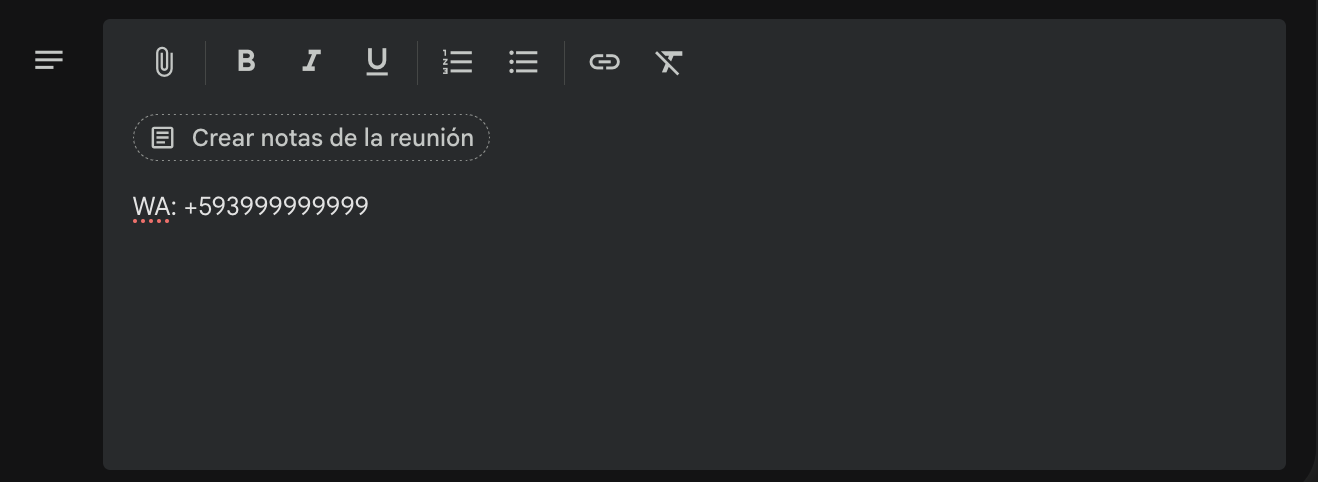Click empty space right of the phone number
This screenshot has height=482, width=1318.
800,207
